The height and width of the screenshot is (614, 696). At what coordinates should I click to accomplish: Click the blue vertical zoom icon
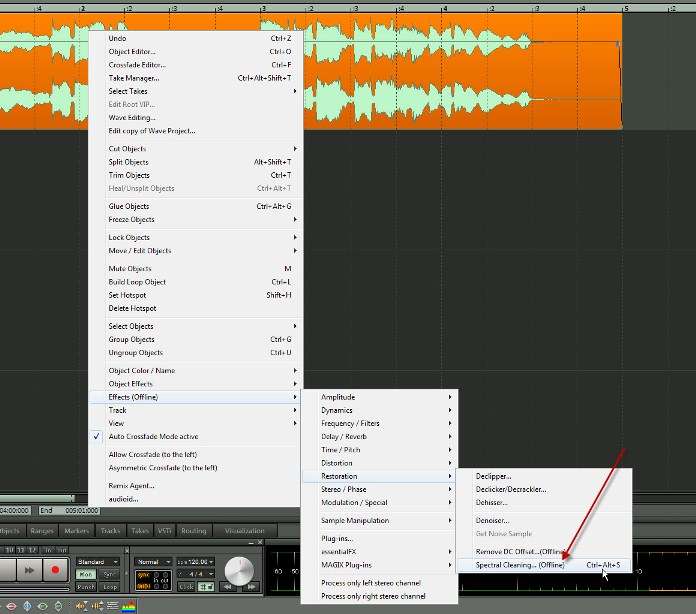27,606
